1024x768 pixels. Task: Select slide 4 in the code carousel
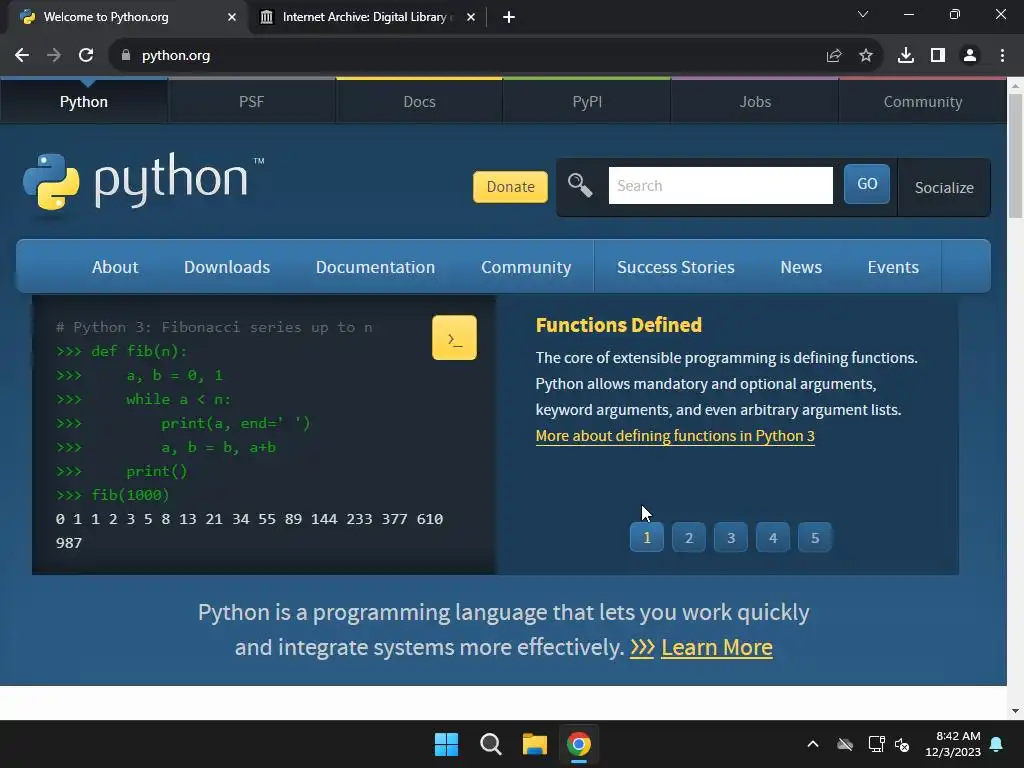click(773, 537)
